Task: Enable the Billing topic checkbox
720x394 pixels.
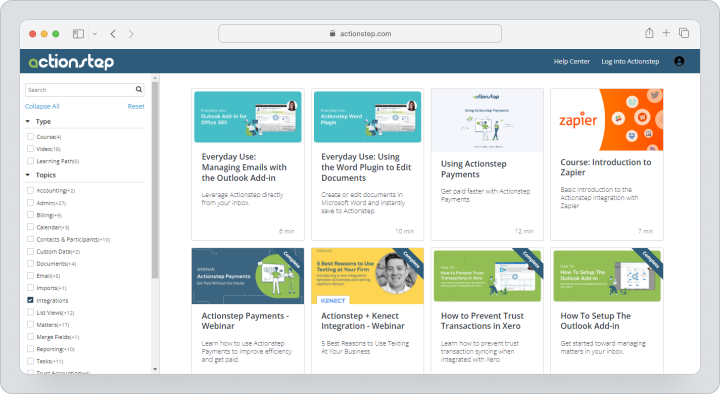Action: click(x=30, y=214)
